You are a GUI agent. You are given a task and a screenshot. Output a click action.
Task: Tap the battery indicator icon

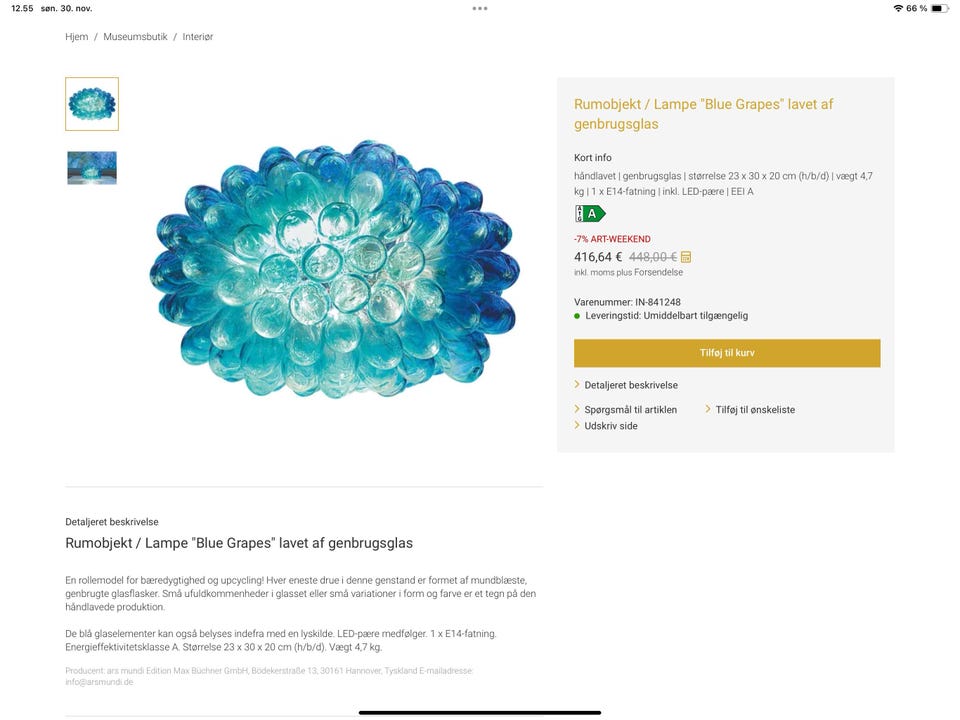pyautogui.click(x=938, y=8)
